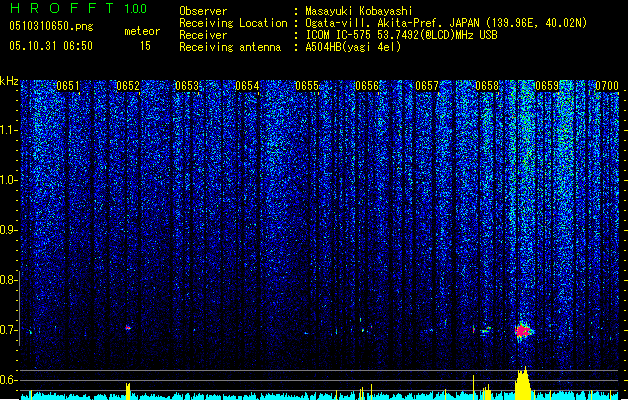Viewport: 629px width, 400px height.
Task: Click the 0700 time marker
Action: (607, 86)
